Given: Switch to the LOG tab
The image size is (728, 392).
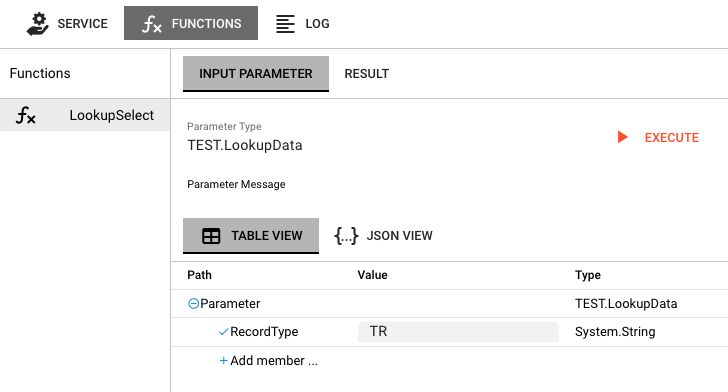Looking at the screenshot, I should (x=303, y=23).
